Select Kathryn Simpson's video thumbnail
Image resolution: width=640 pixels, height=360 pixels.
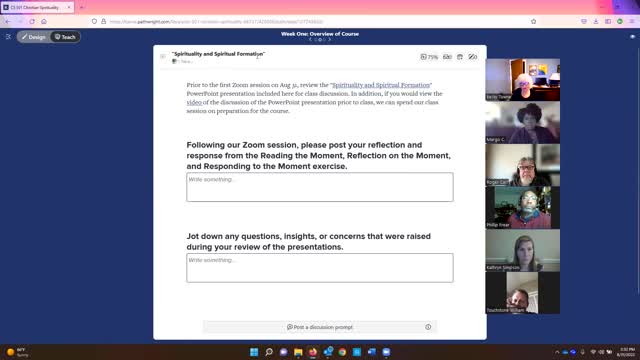(522, 250)
